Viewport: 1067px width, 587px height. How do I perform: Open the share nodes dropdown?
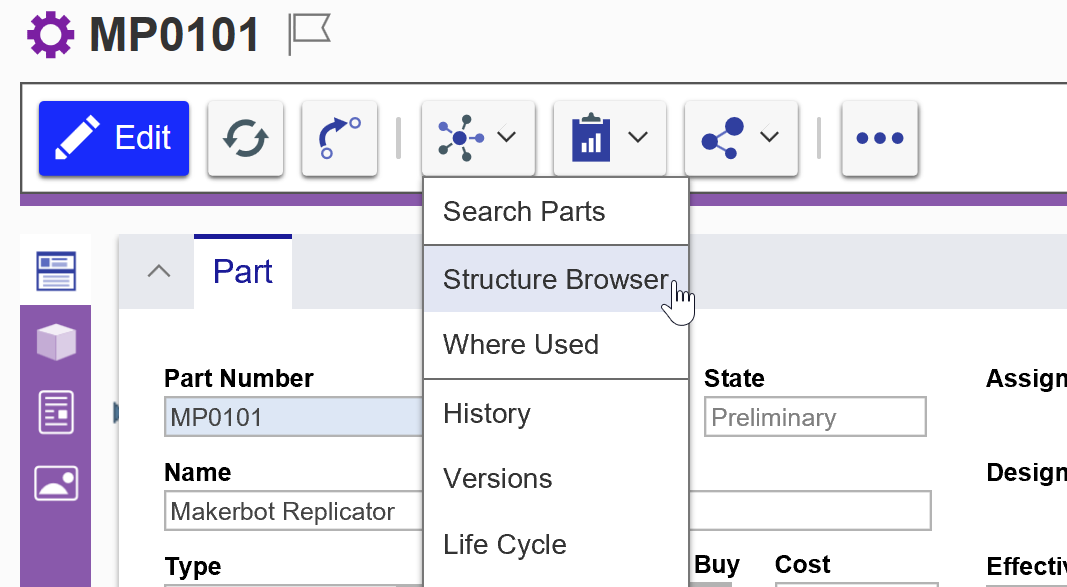(740, 138)
